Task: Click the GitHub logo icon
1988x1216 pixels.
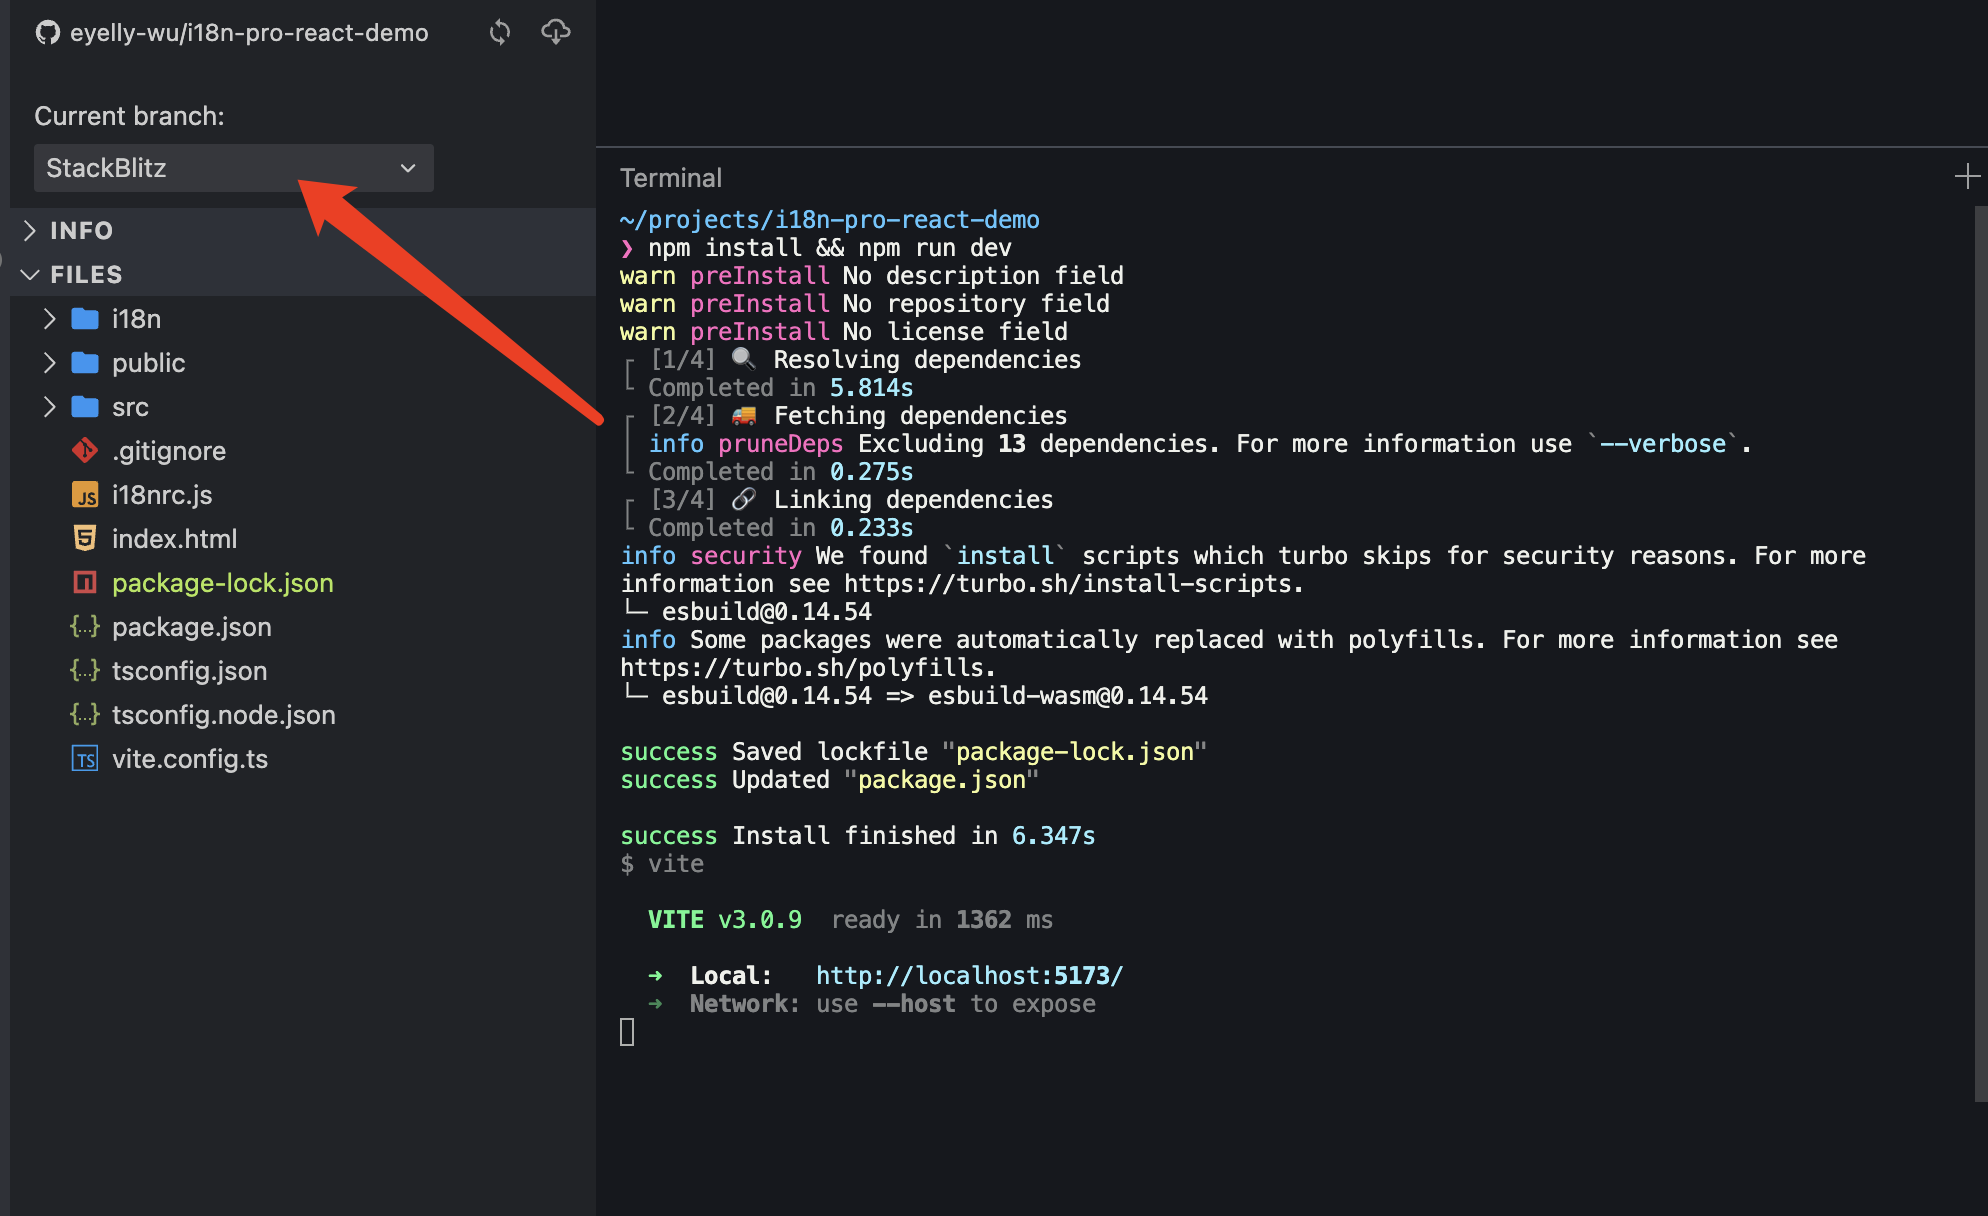Action: tap(46, 32)
